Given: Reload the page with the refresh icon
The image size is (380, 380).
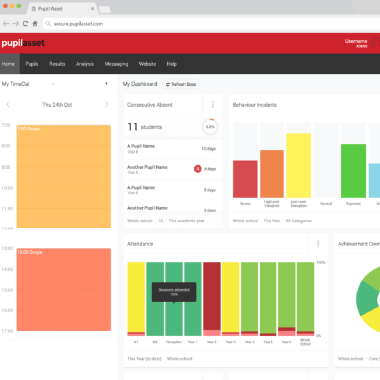Looking at the screenshot, I should pos(25,24).
